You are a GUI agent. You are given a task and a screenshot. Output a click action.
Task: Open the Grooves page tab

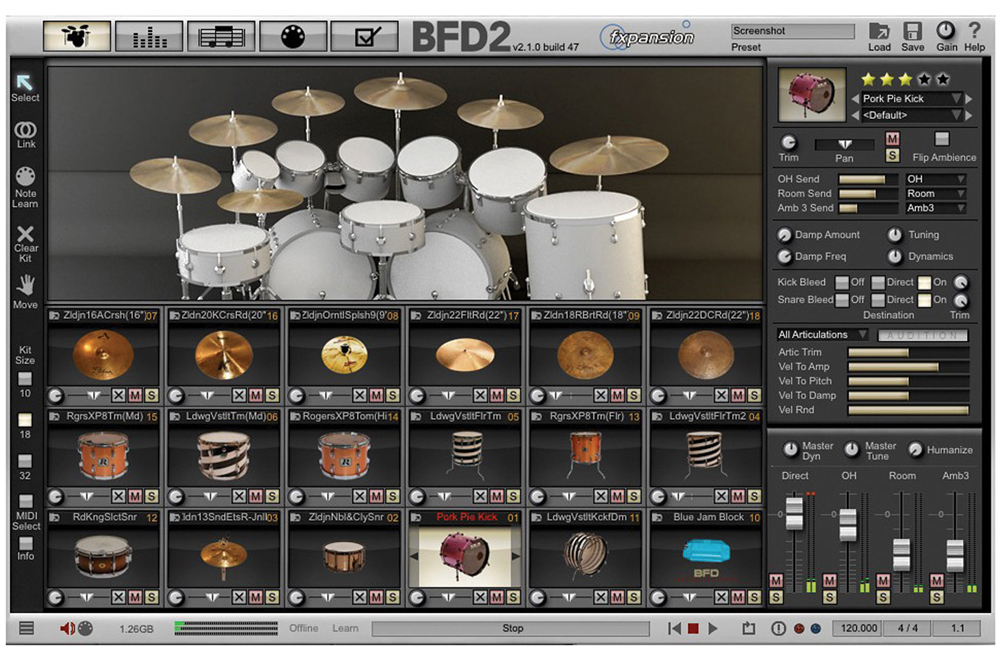221,36
